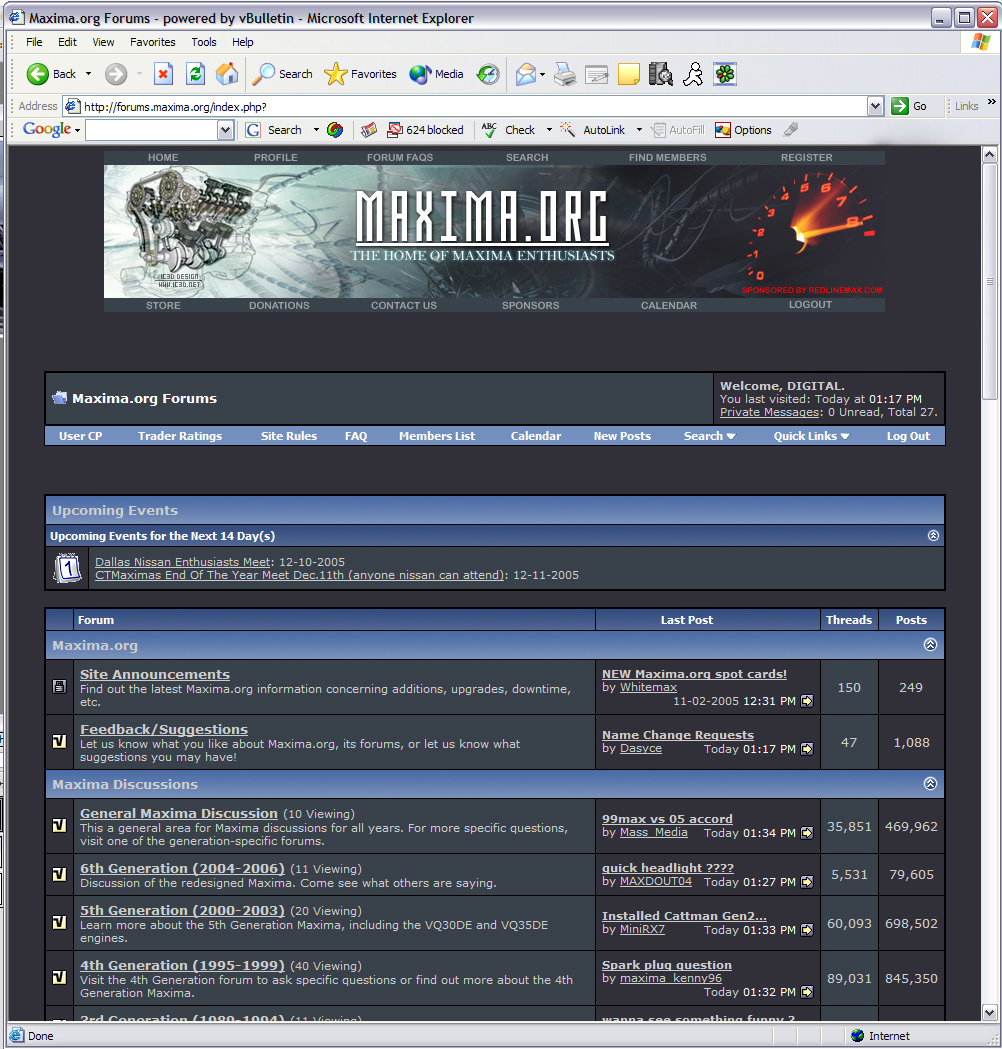Open the Mail icon dropdown arrow
This screenshot has height=1049, width=1002.
[x=542, y=74]
